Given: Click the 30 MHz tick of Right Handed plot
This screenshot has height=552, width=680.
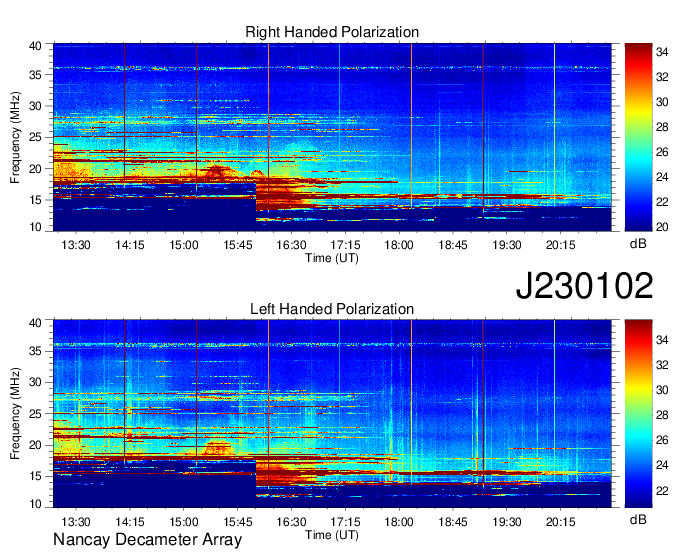Looking at the screenshot, I should click(35, 106).
